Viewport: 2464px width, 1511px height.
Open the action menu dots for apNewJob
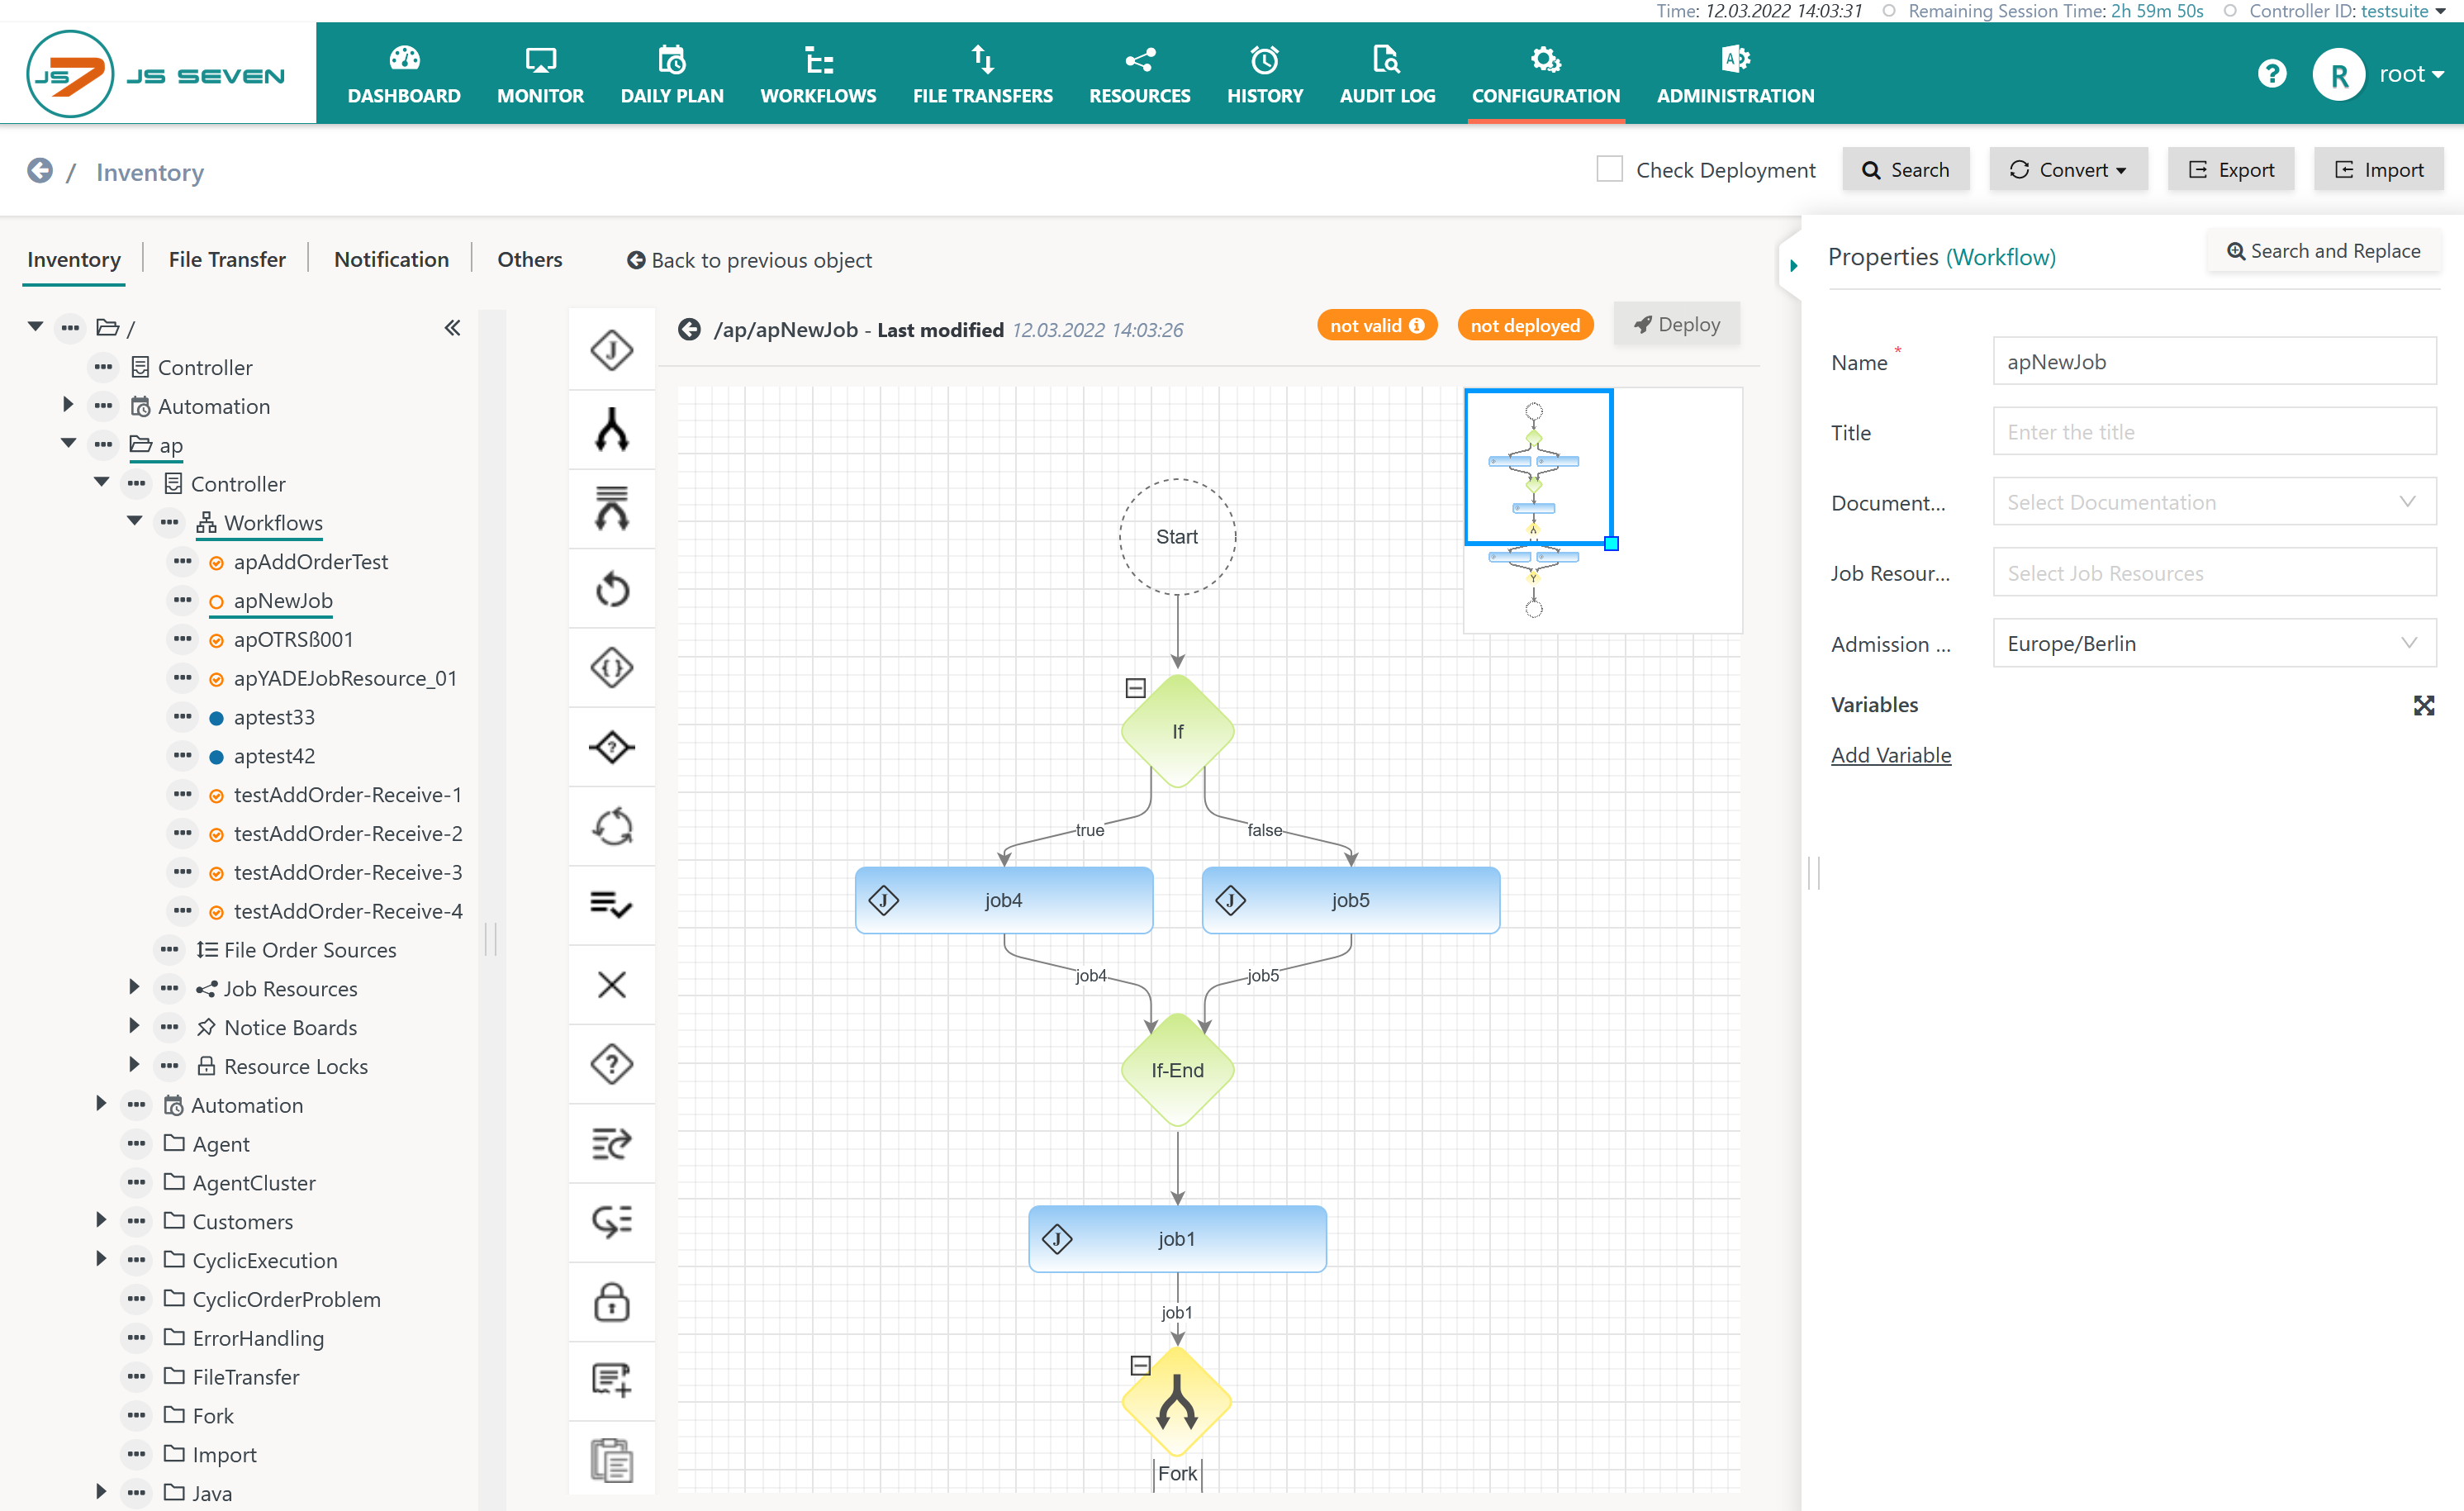(182, 600)
